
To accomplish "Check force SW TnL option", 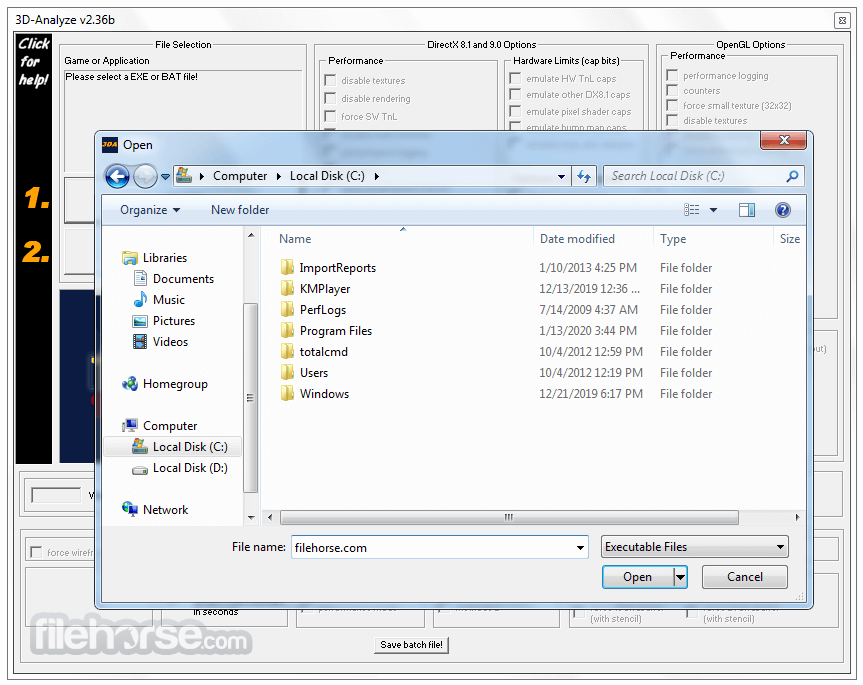I will [330, 117].
